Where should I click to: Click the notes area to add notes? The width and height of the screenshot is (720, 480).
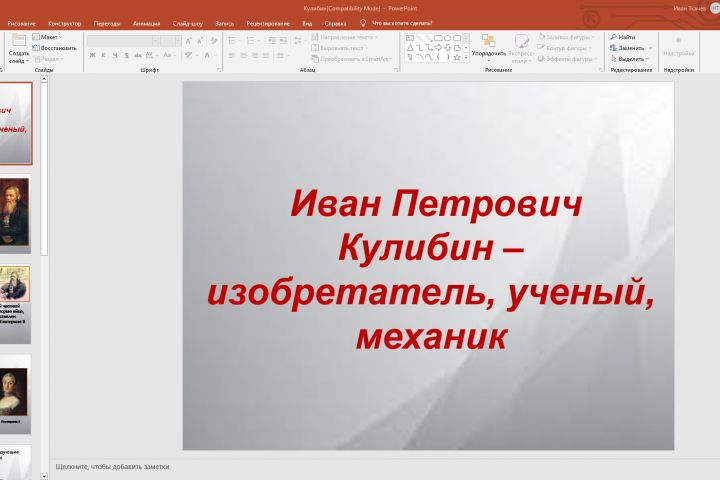click(112, 467)
